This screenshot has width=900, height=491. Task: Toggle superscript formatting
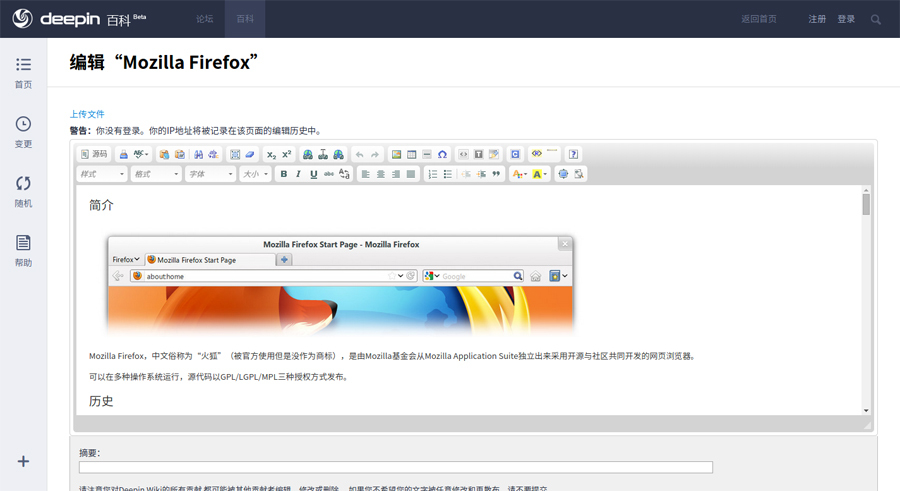pos(286,154)
